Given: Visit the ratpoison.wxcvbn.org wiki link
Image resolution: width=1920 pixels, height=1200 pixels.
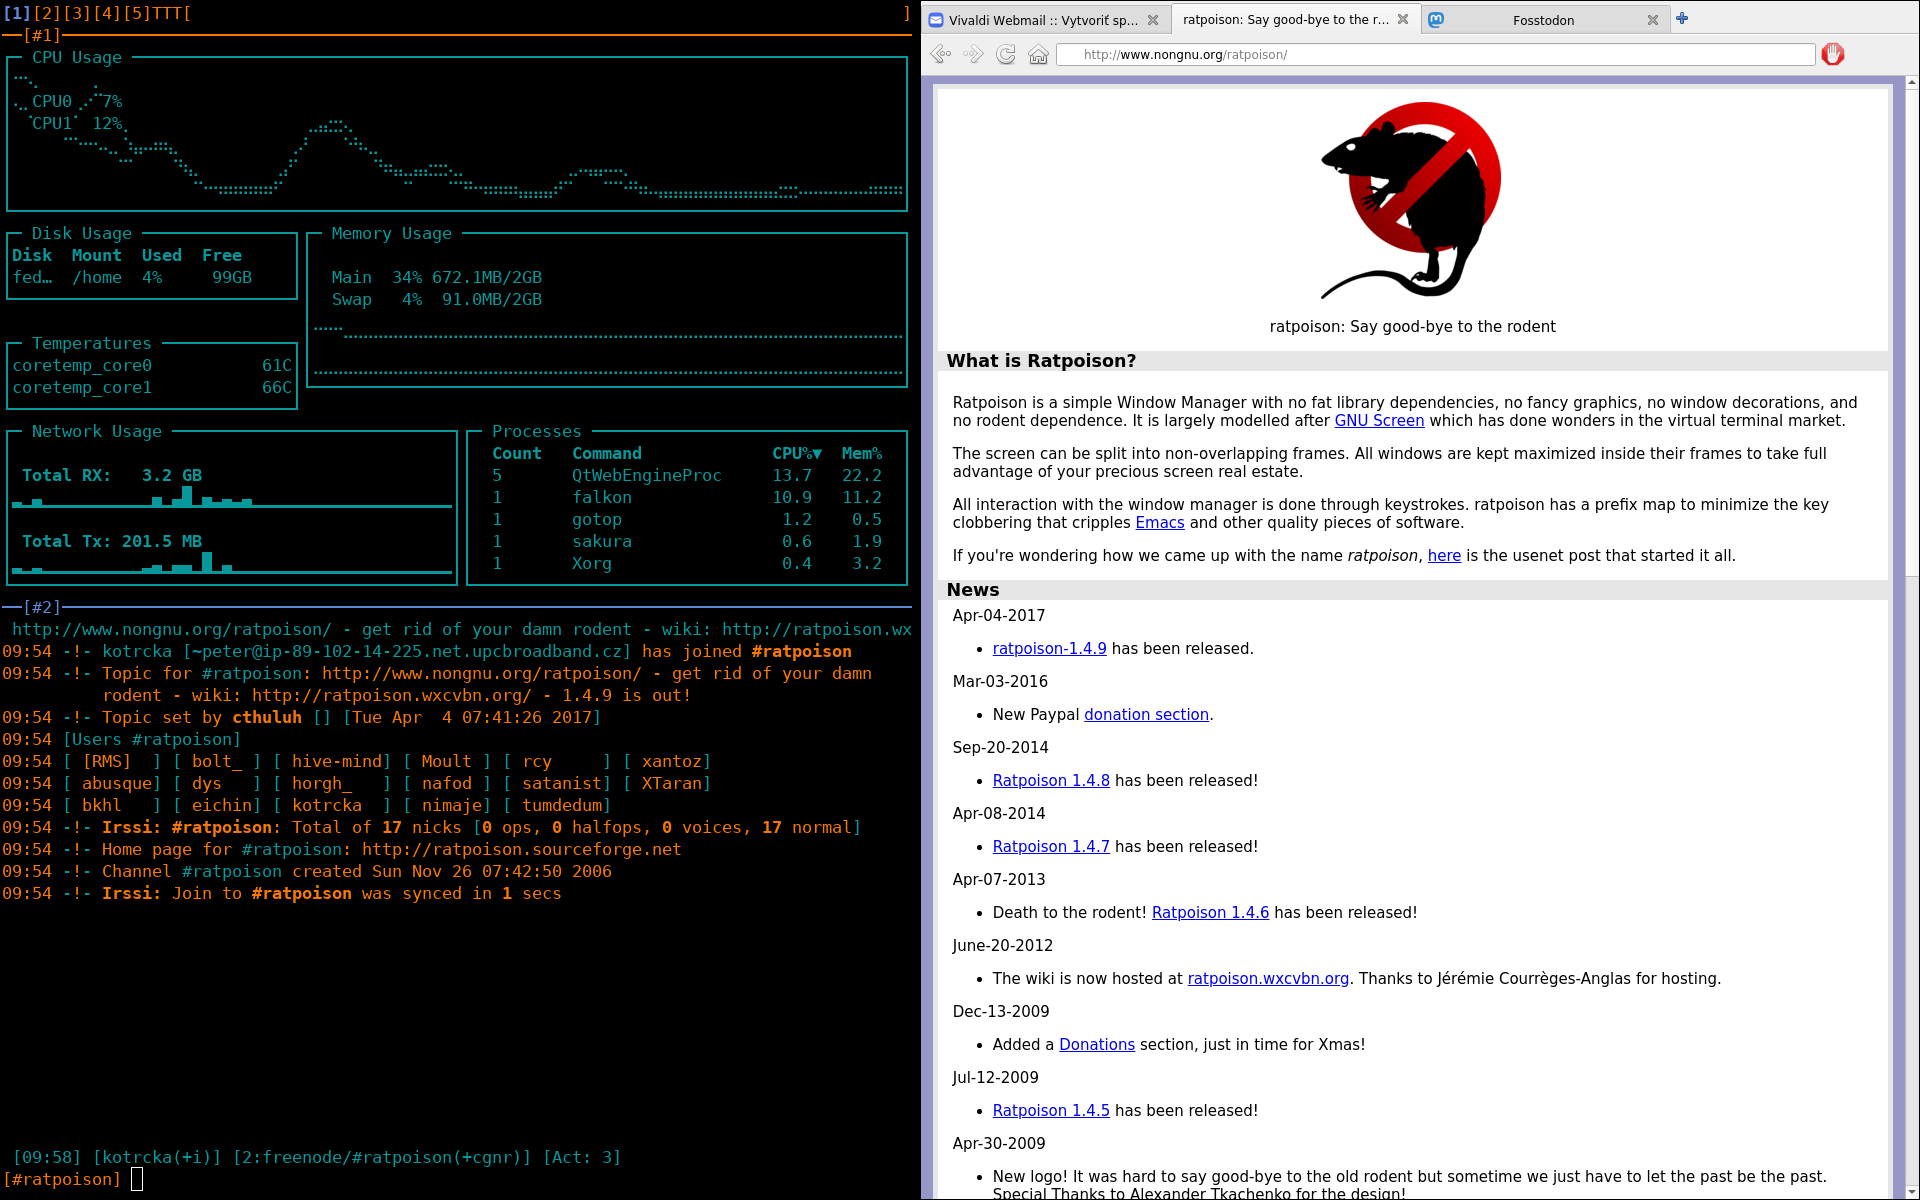Looking at the screenshot, I should (1268, 979).
